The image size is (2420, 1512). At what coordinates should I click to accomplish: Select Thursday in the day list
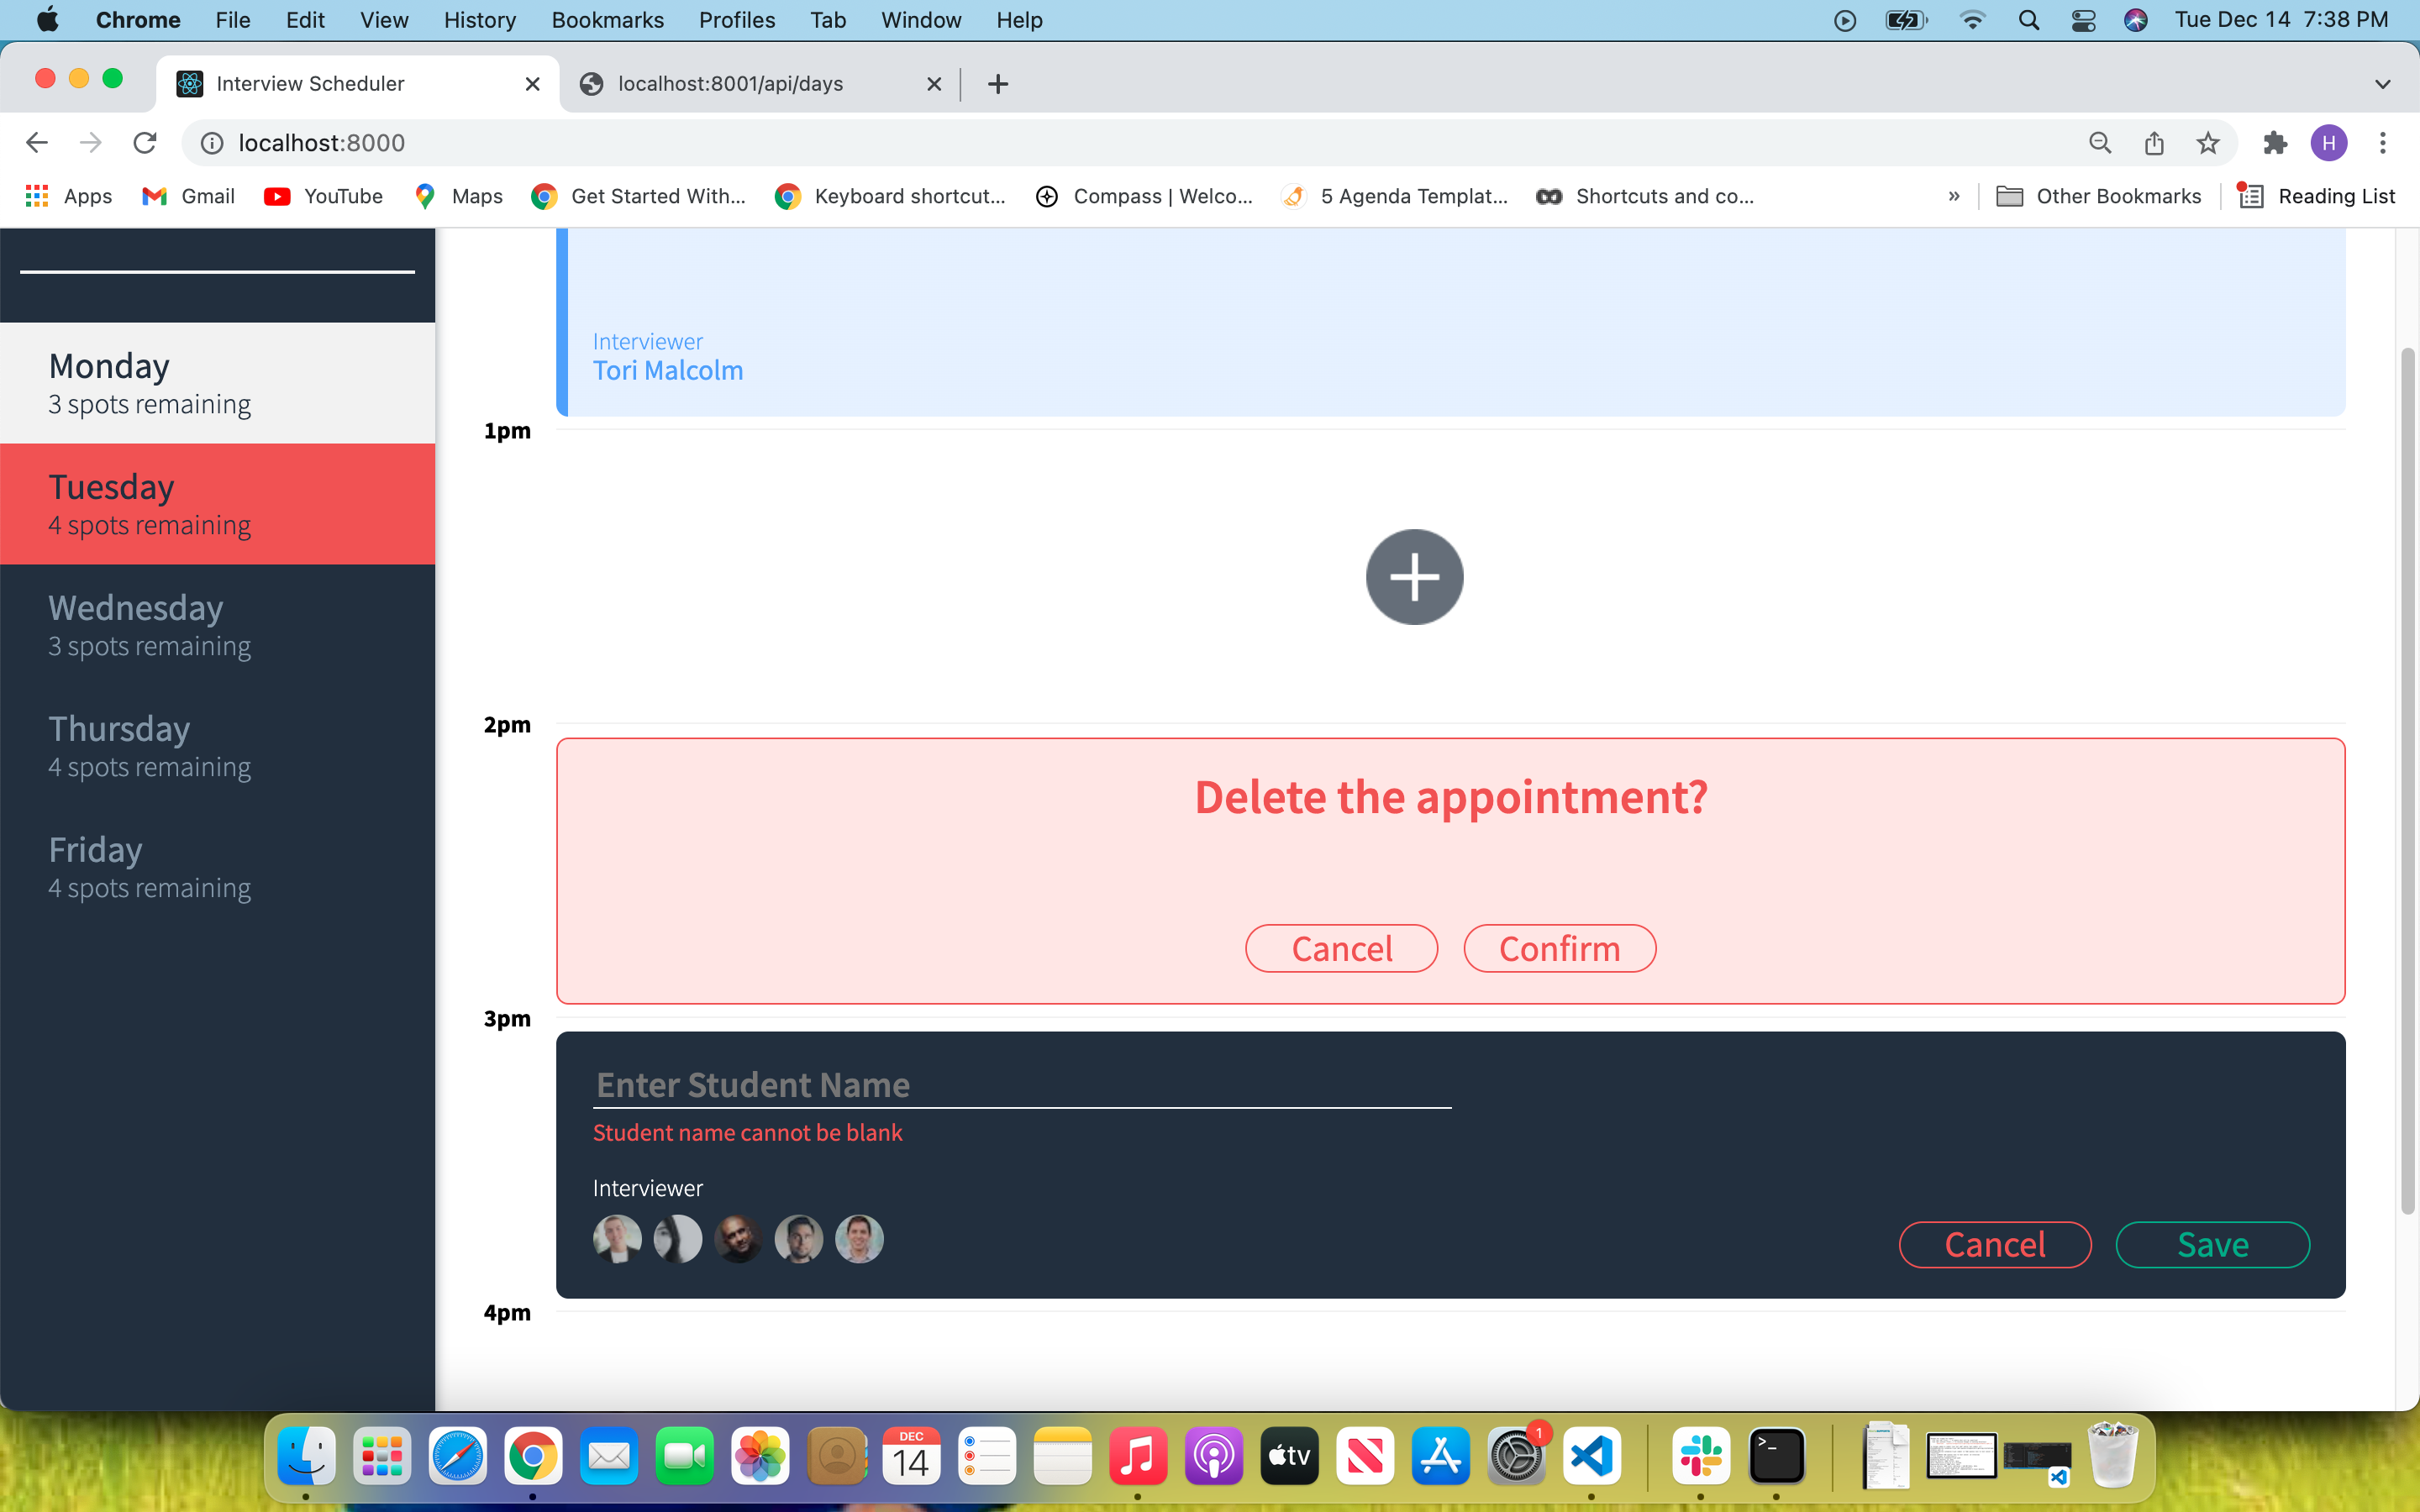150,745
